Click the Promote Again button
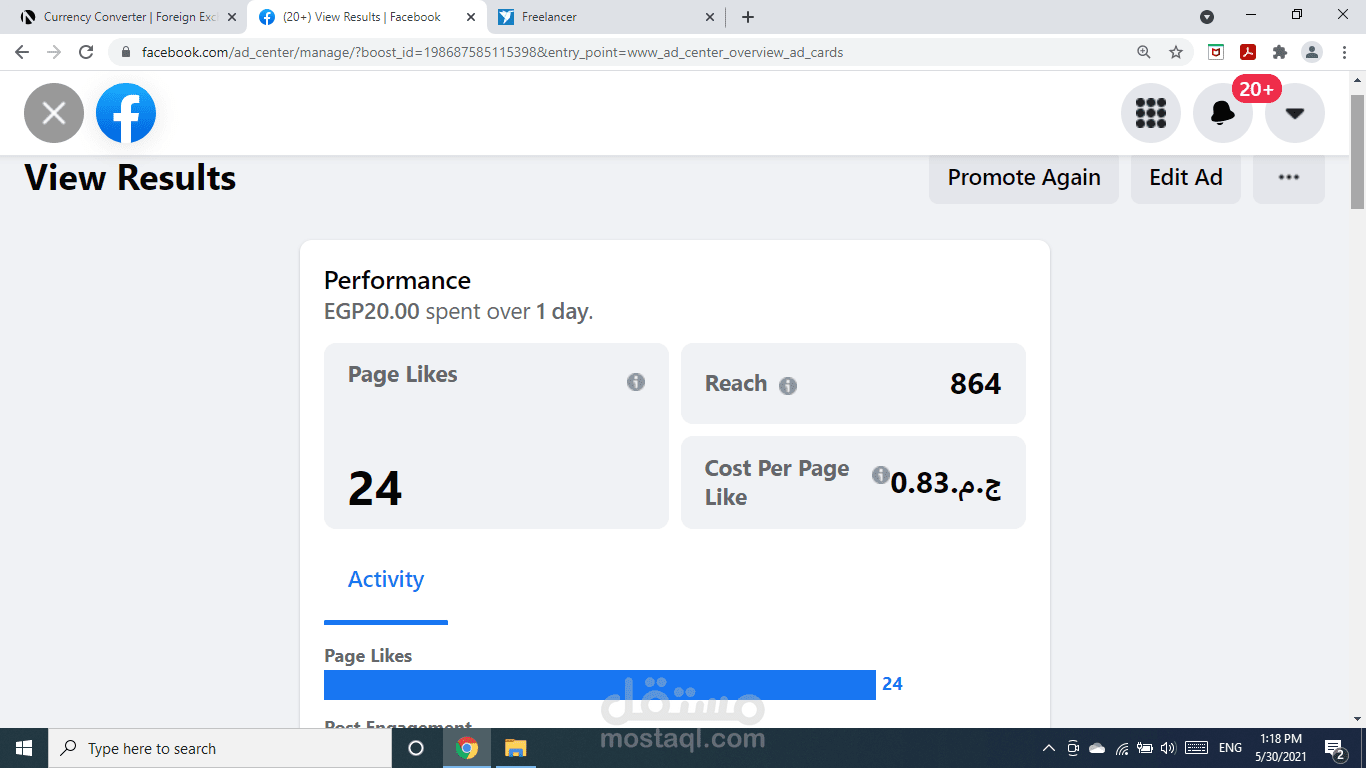The image size is (1366, 768). [1024, 178]
